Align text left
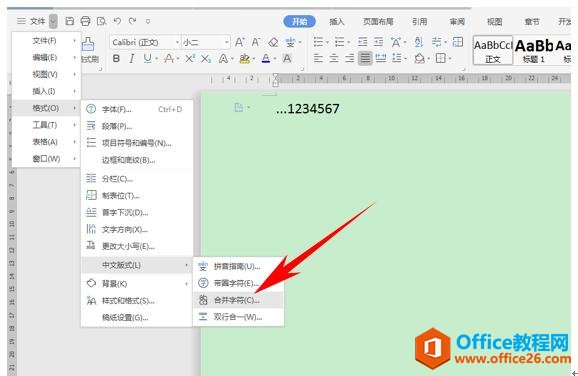The image size is (578, 376). pyautogui.click(x=318, y=58)
